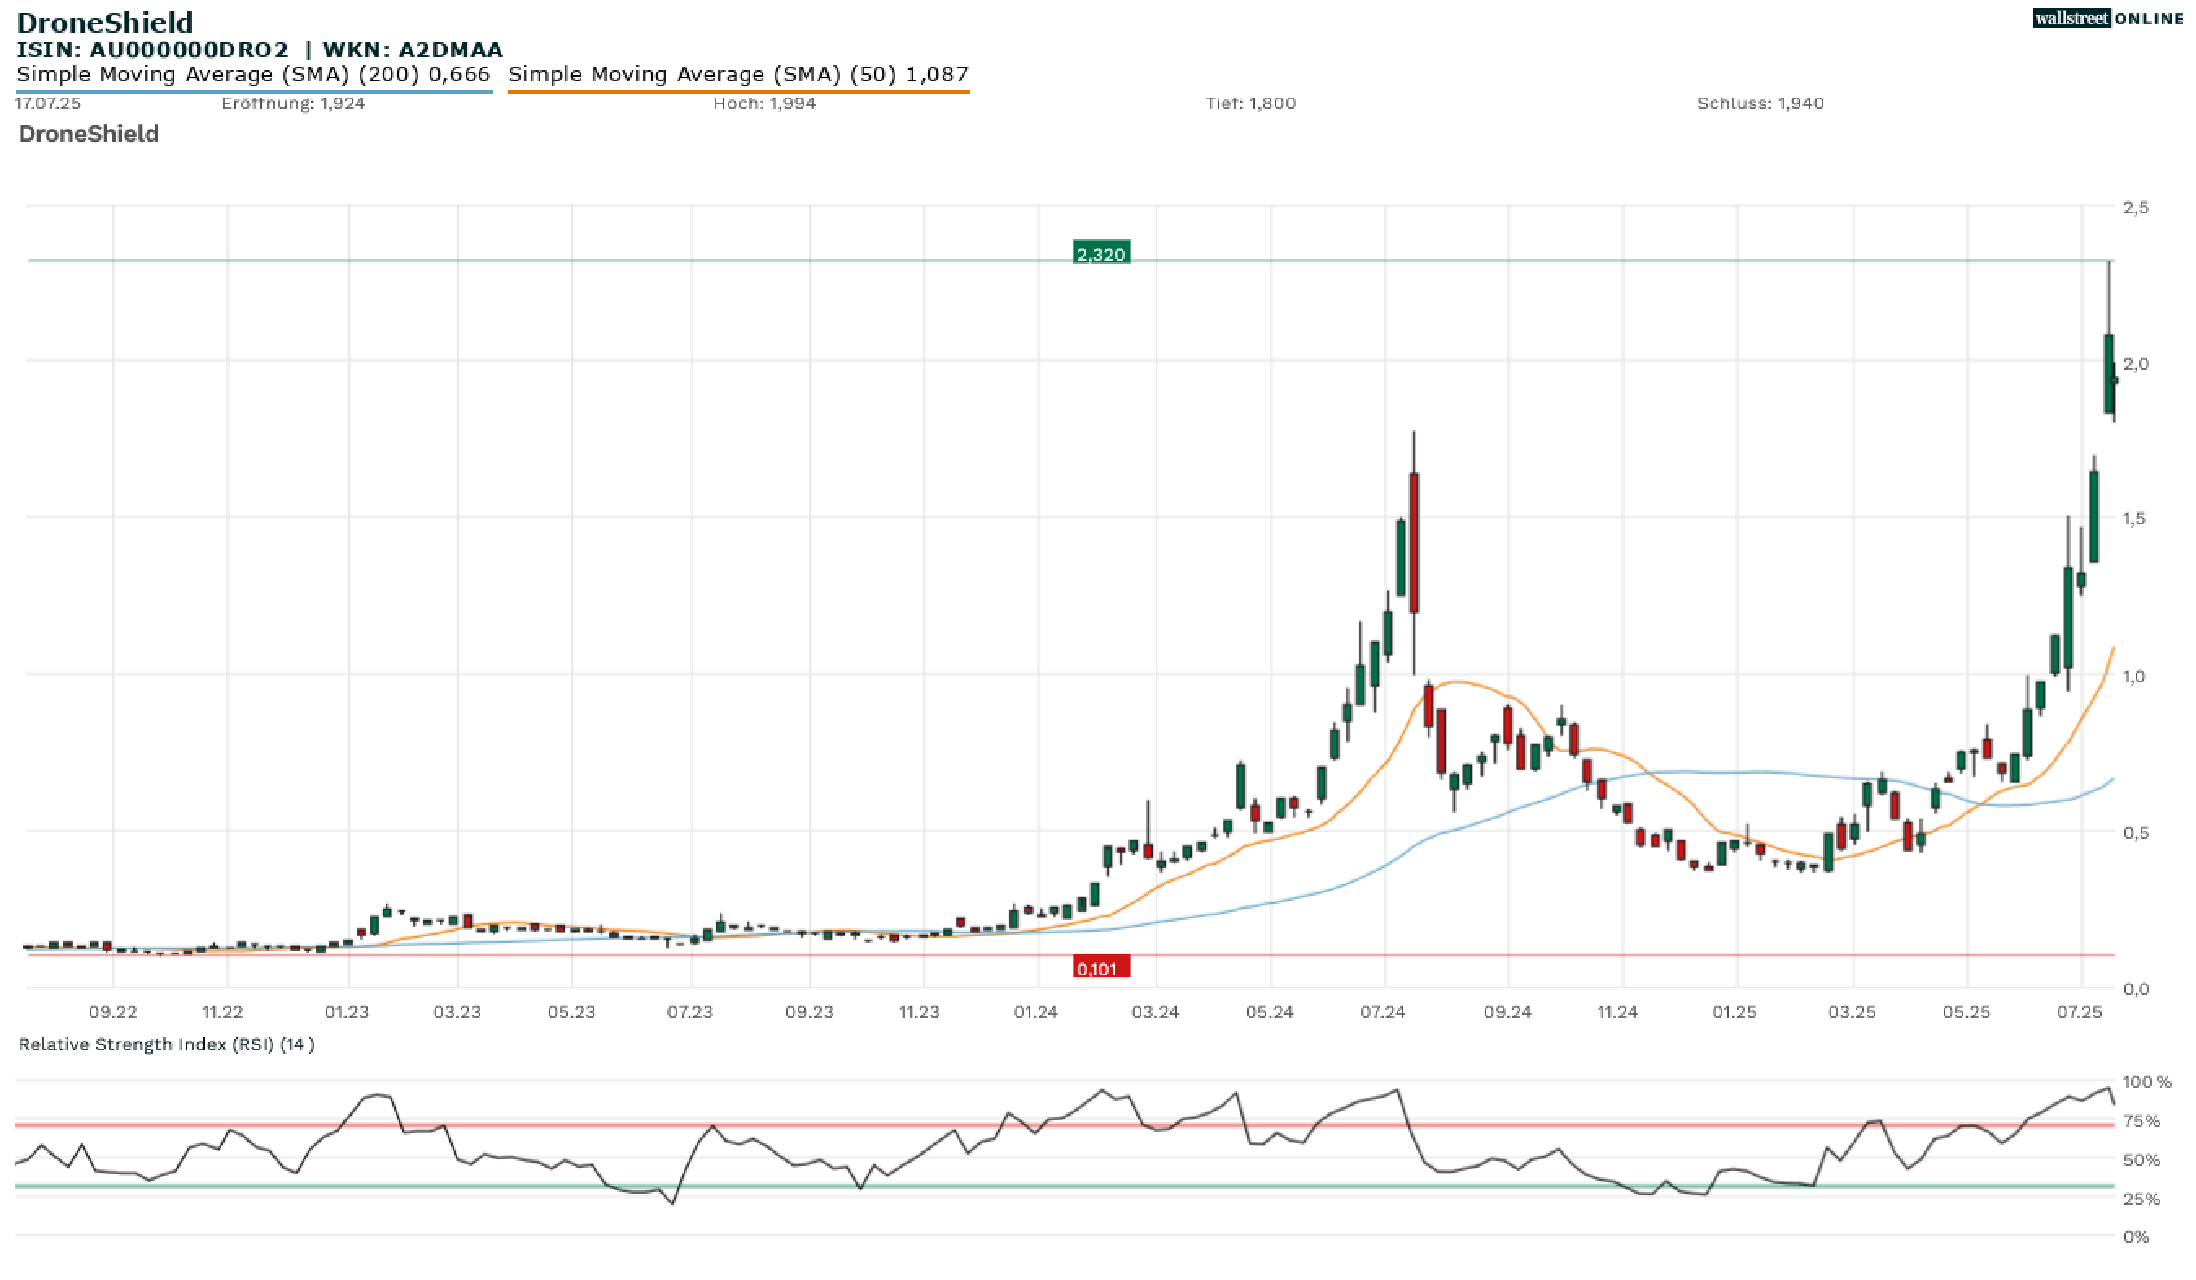Click the 2,0 price axis label

click(x=2136, y=364)
